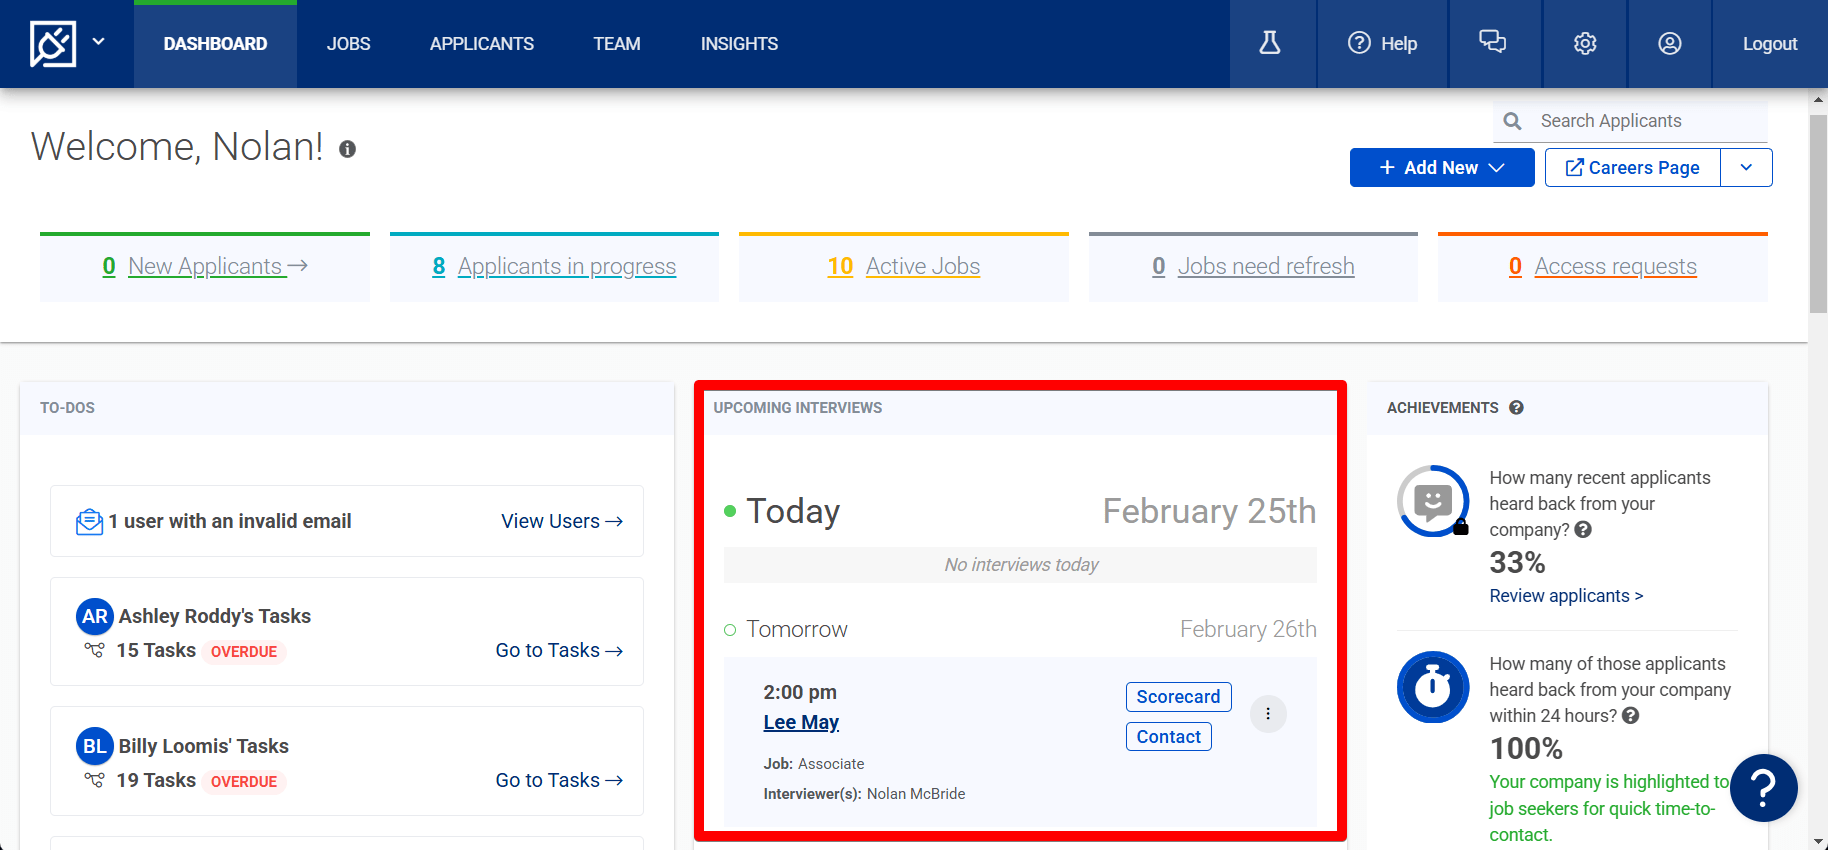This screenshot has height=850, width=1828.
Task: Open the Scorecard for Lee May
Action: [x=1178, y=697]
